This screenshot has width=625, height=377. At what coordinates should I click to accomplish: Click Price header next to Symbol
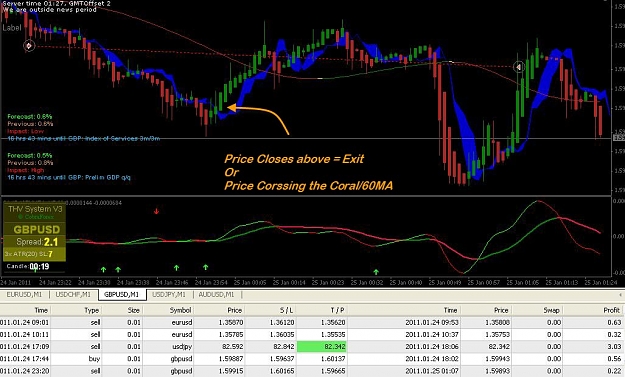click(235, 310)
